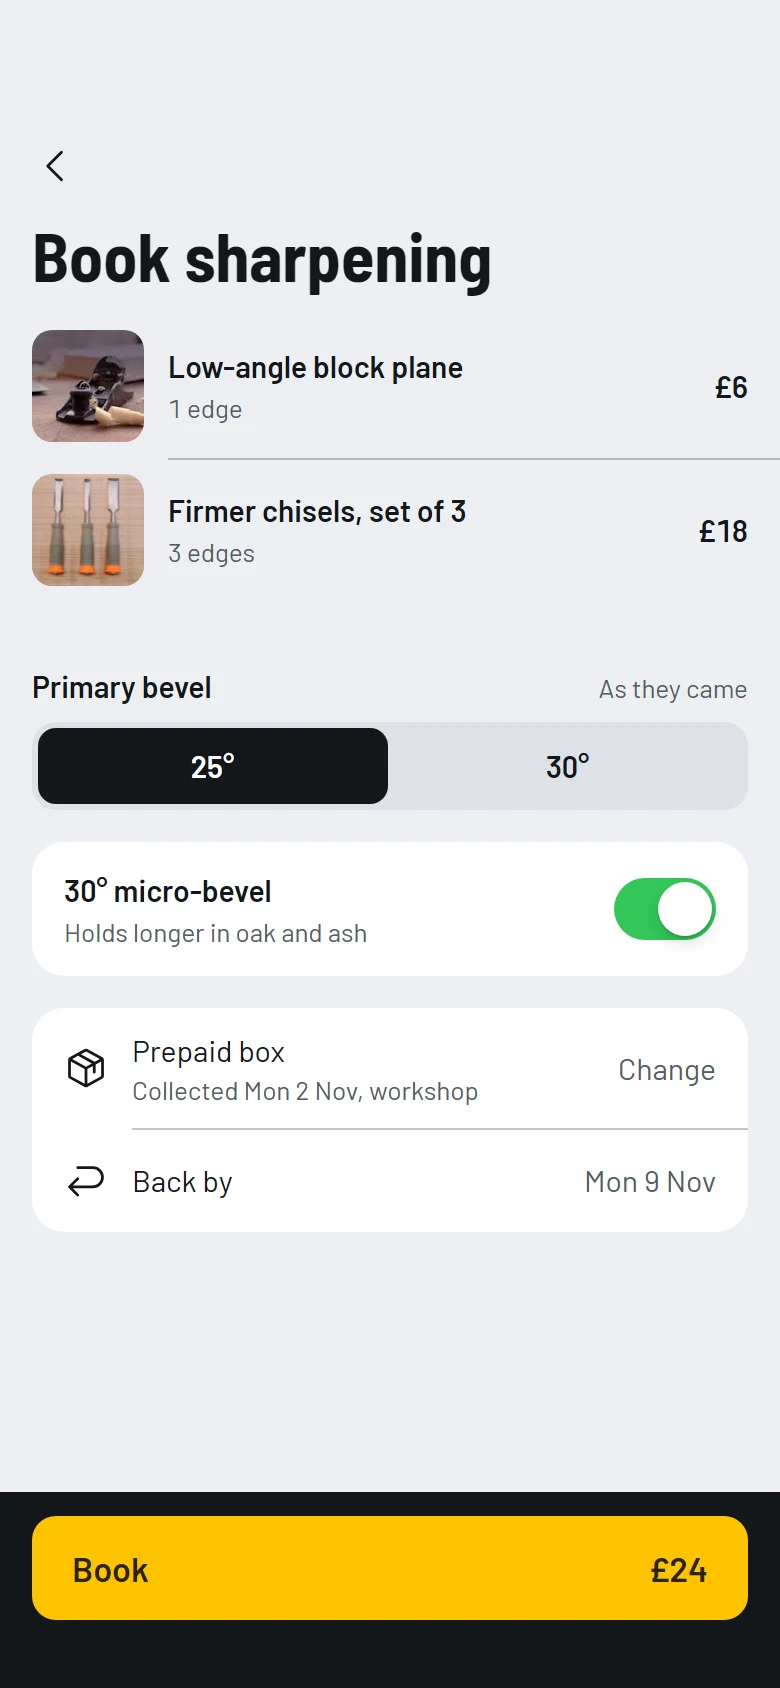
Task: Select the Low-angle block plane item
Action: [390, 386]
